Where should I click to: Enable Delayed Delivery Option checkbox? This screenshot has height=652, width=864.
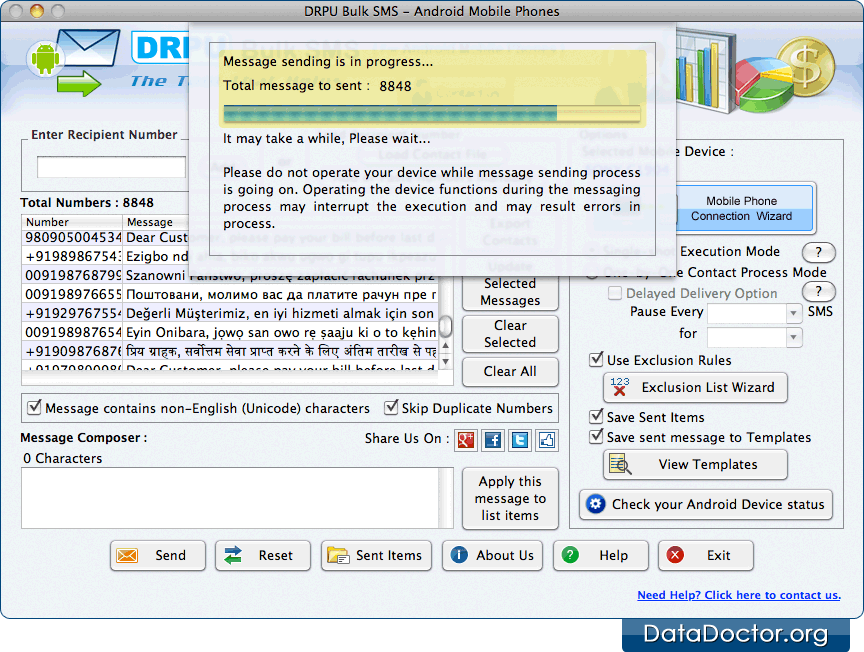tap(615, 293)
